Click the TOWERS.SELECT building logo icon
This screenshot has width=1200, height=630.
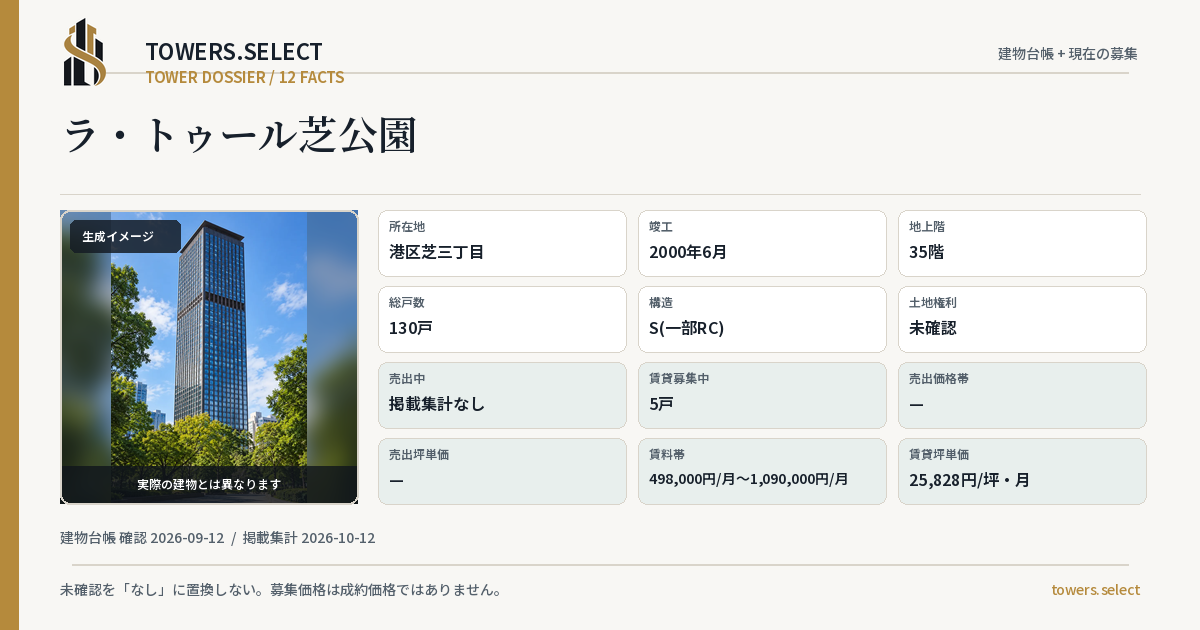[x=85, y=52]
